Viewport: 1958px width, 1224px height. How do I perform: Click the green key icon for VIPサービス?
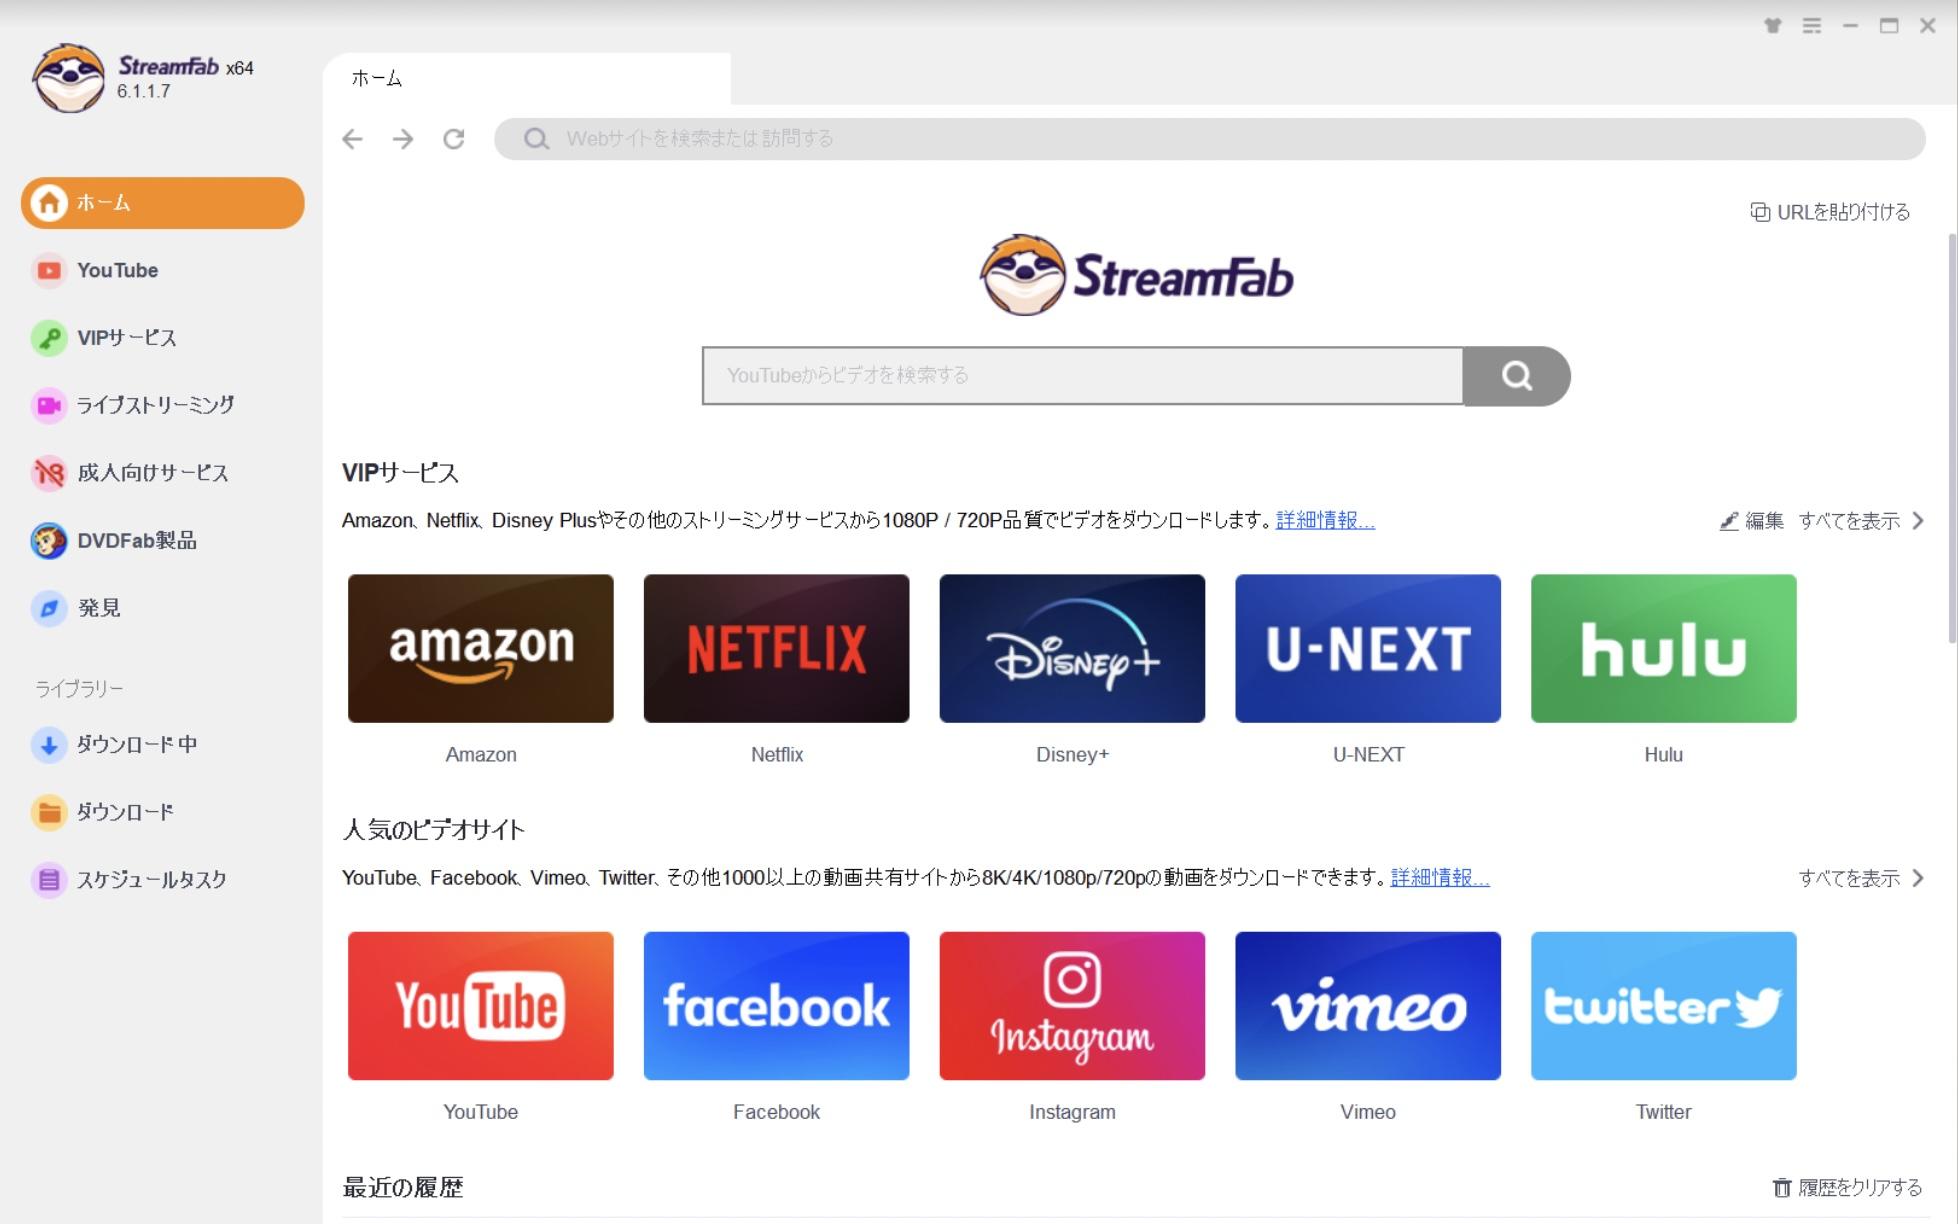[x=49, y=338]
